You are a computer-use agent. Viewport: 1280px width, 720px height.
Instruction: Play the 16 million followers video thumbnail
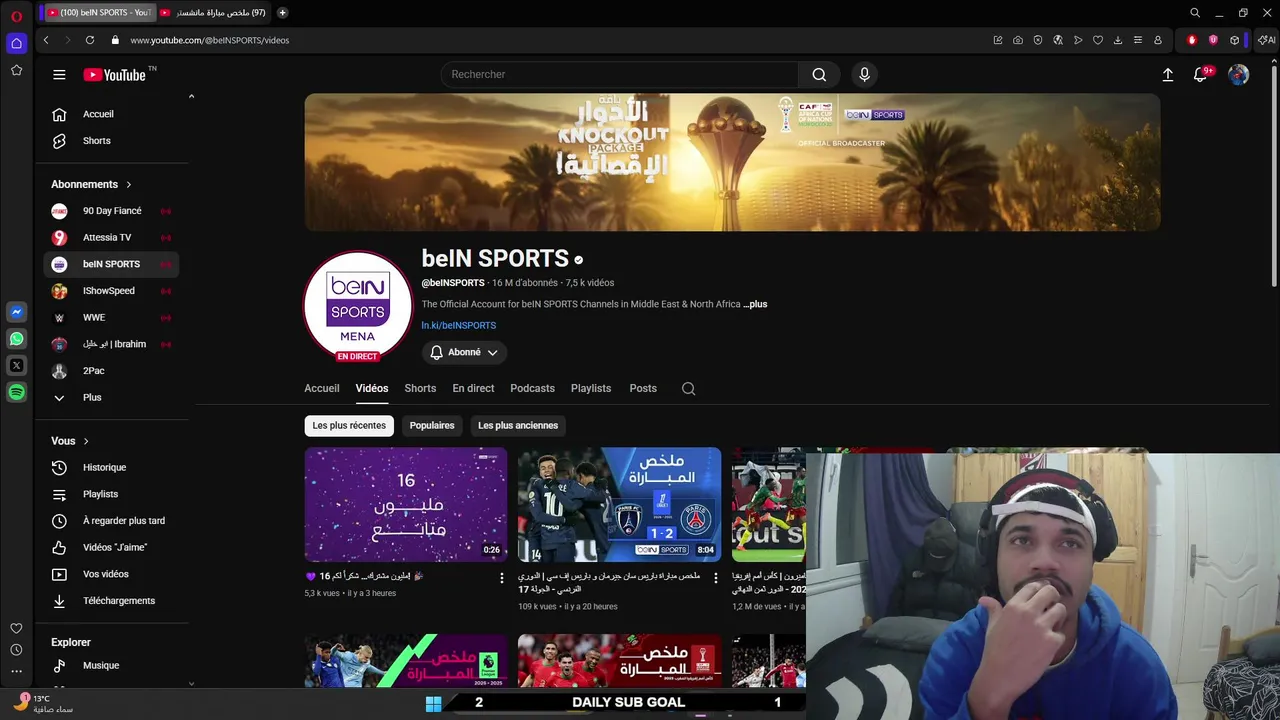[x=406, y=504]
